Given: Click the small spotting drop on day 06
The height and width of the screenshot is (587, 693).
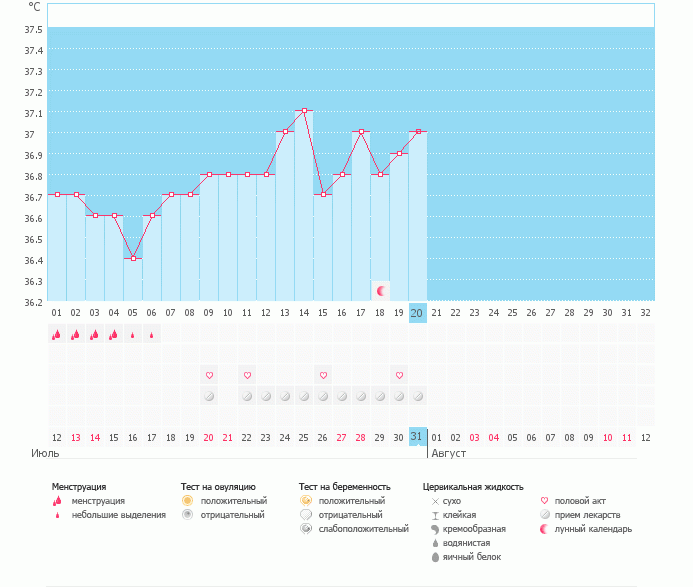Looking at the screenshot, I should coord(151,335).
